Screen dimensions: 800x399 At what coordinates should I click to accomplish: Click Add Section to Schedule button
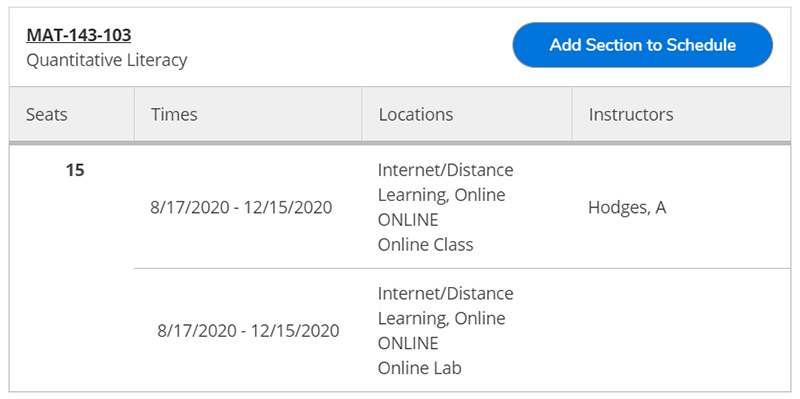pyautogui.click(x=642, y=45)
